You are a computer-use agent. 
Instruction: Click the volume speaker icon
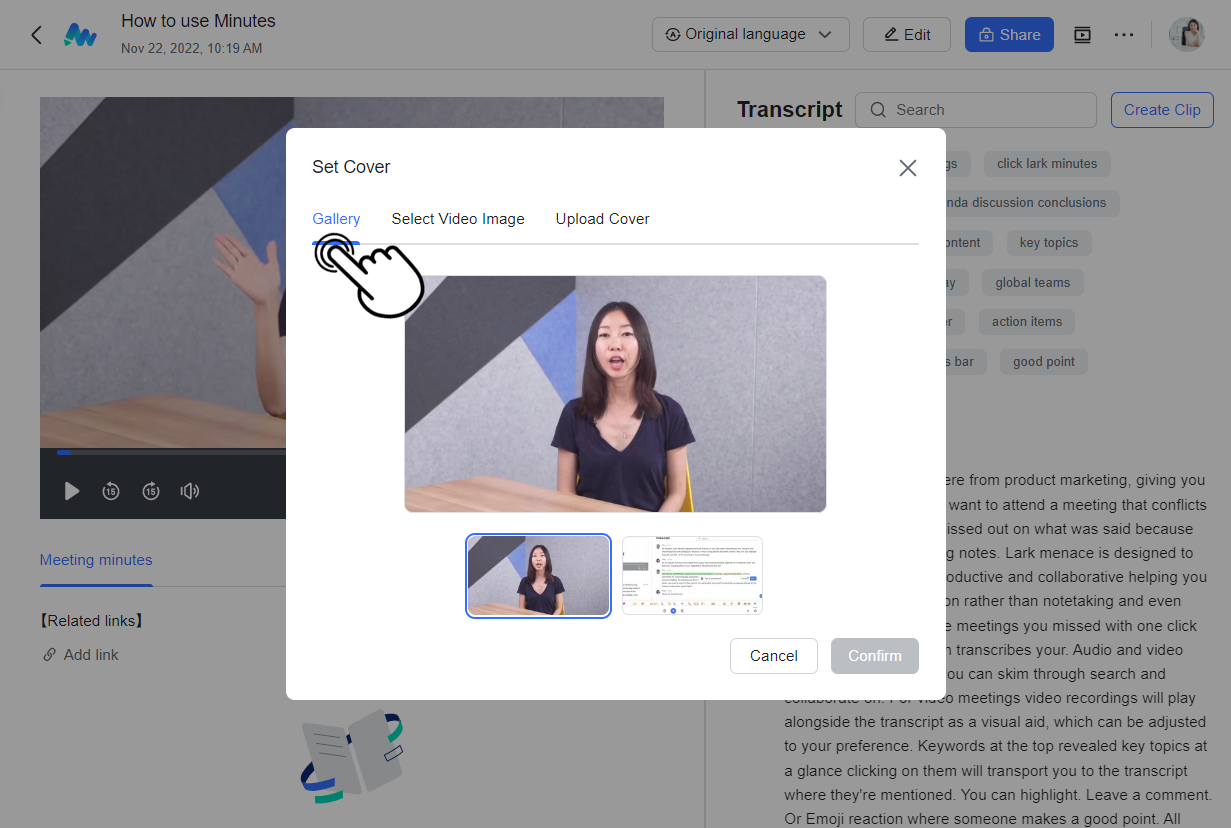point(190,491)
